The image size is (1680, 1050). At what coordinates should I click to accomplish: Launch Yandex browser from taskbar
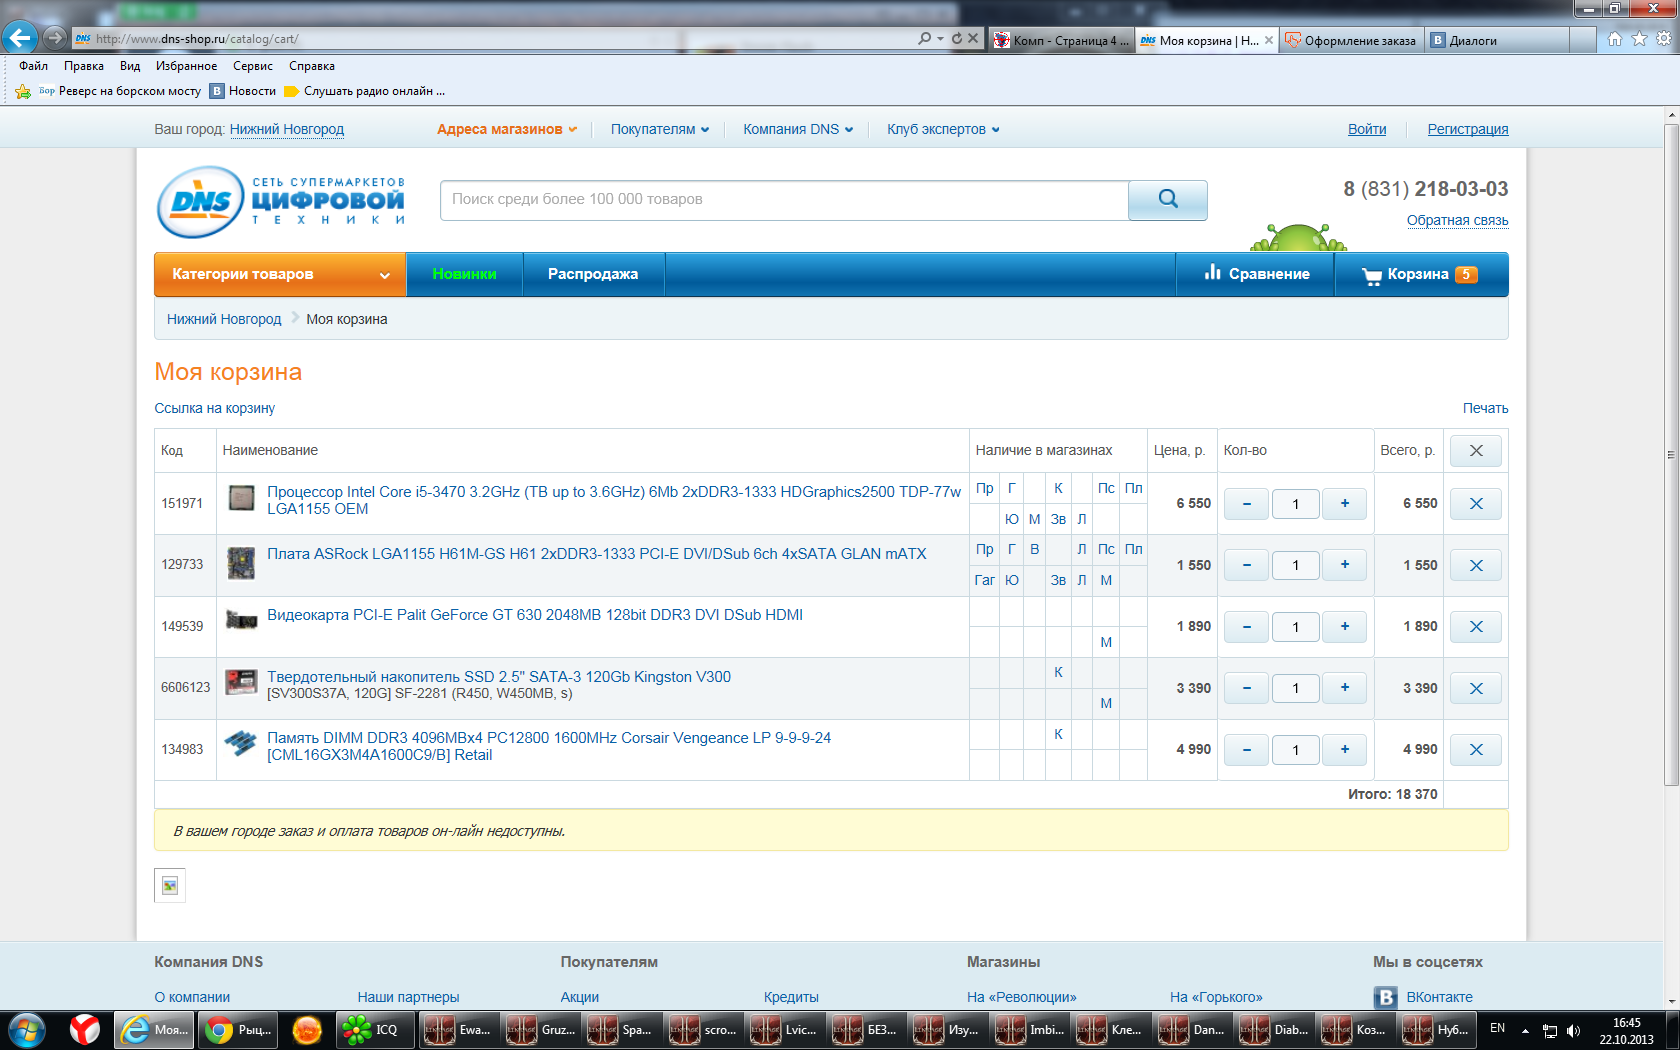[85, 1029]
